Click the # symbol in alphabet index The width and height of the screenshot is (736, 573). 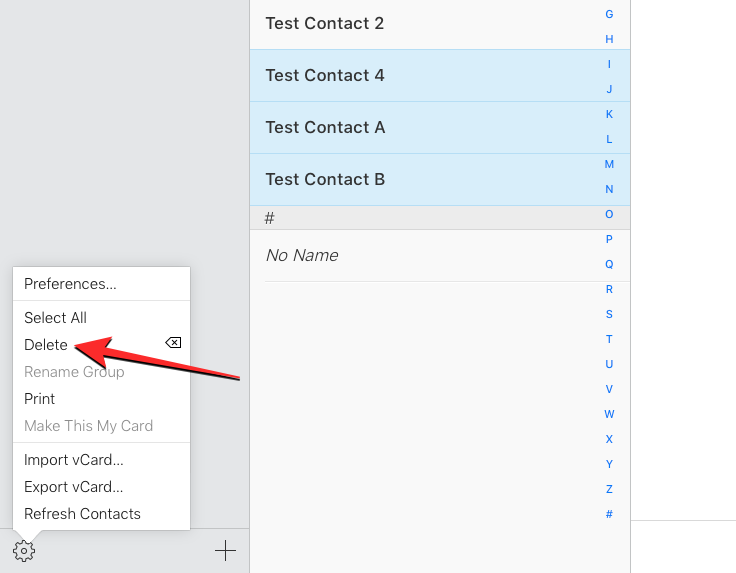point(609,514)
